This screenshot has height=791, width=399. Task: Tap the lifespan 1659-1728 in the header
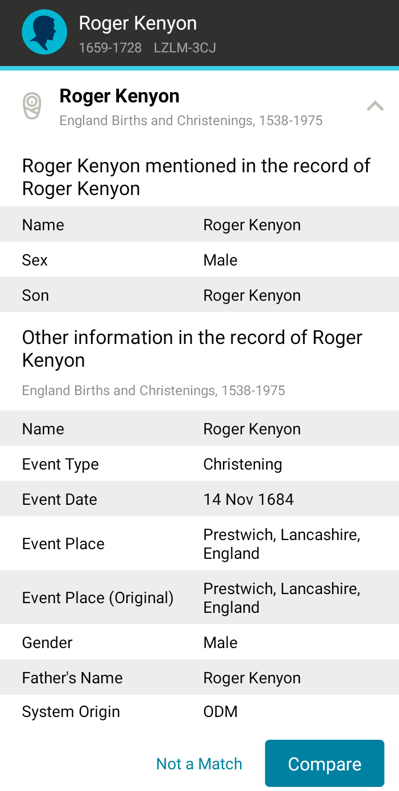click(110, 48)
